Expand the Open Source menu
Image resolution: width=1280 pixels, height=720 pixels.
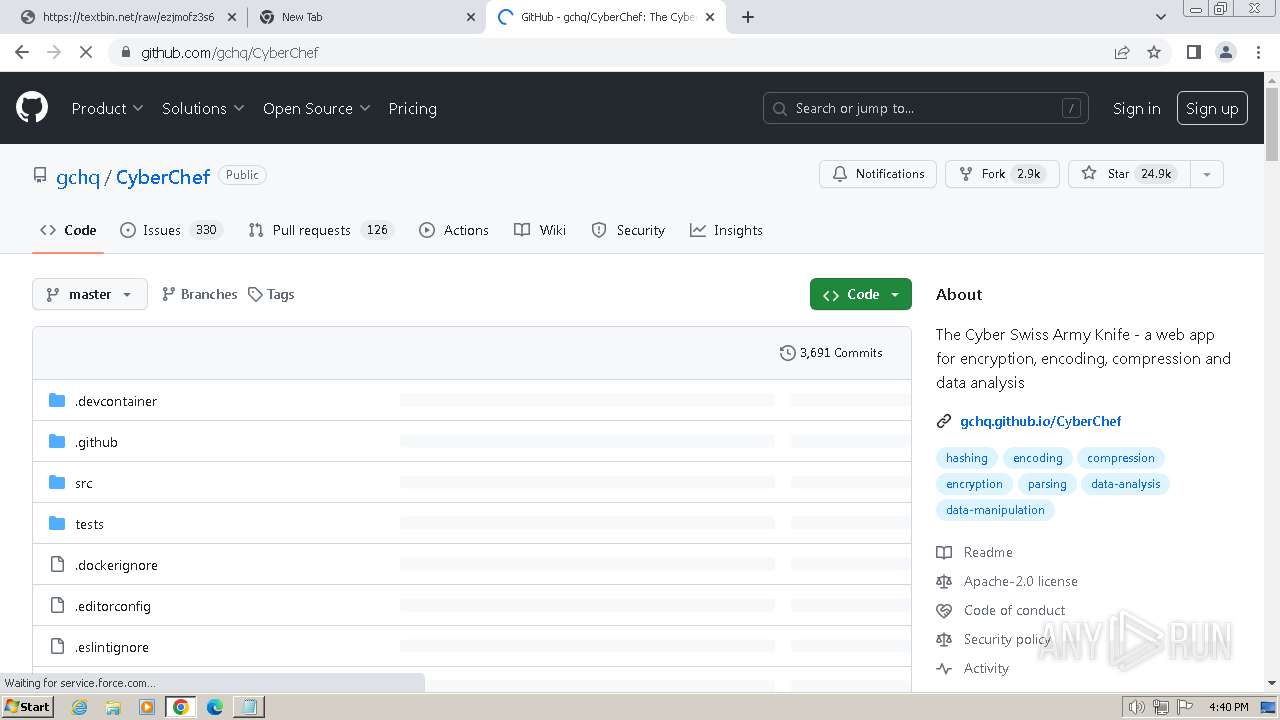(x=316, y=108)
